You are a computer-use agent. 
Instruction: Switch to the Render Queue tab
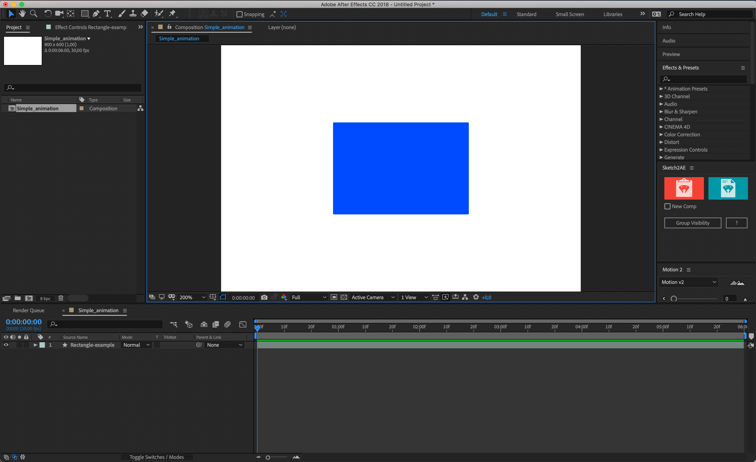(28, 311)
